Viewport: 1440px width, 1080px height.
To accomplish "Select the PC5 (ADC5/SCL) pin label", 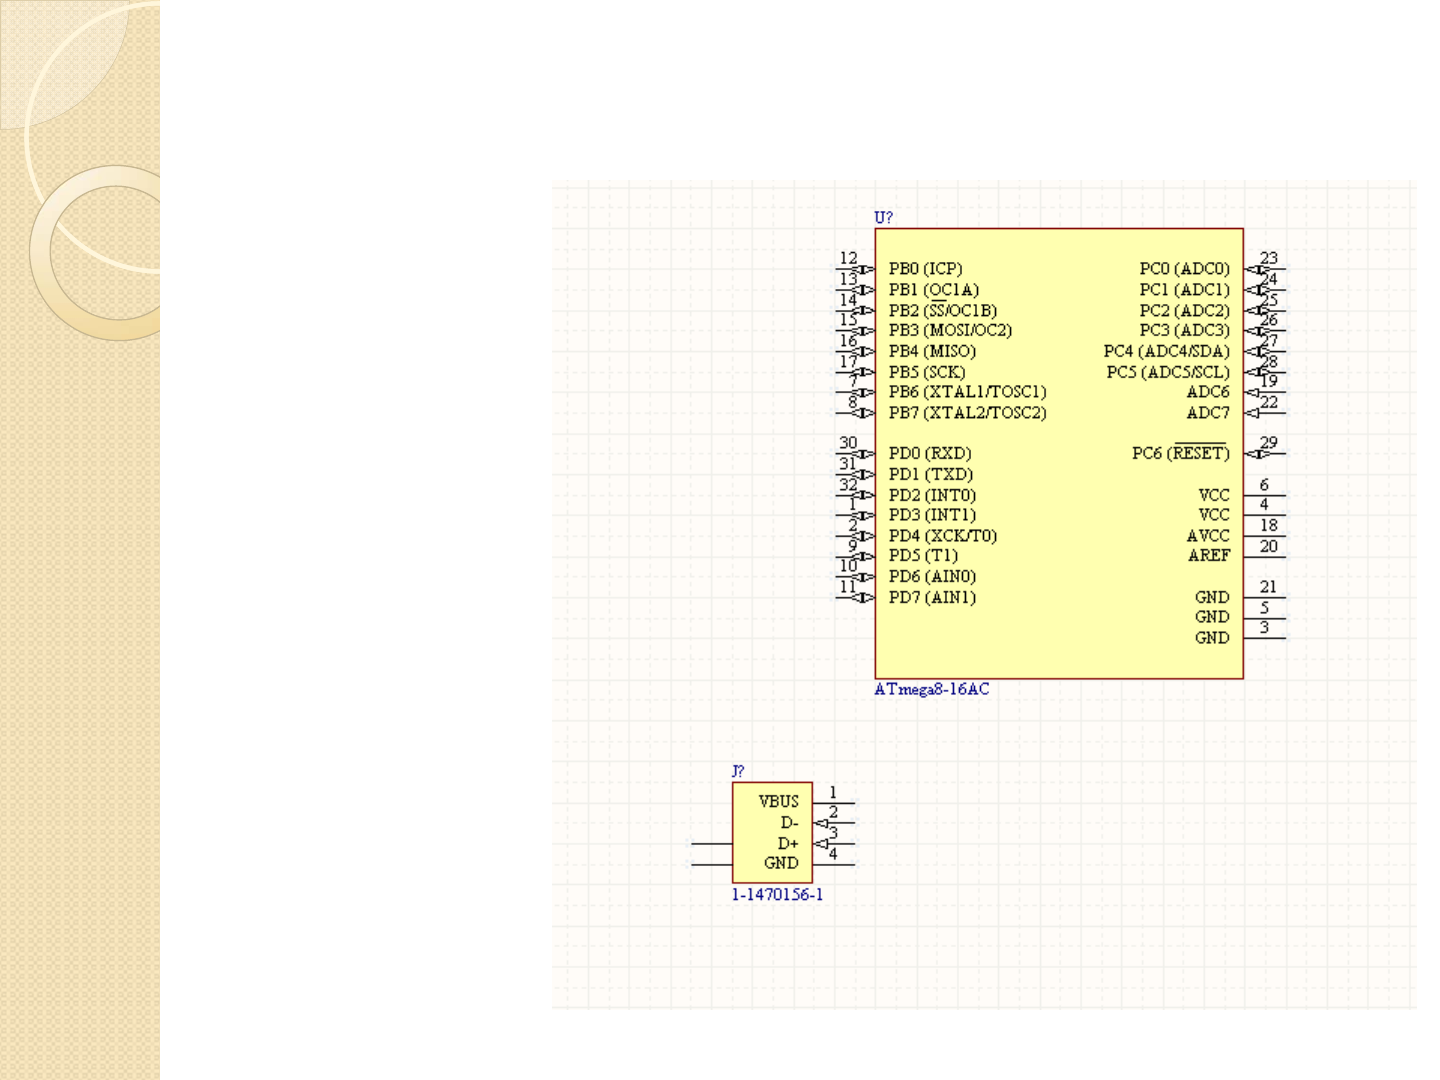I will pos(1168,372).
